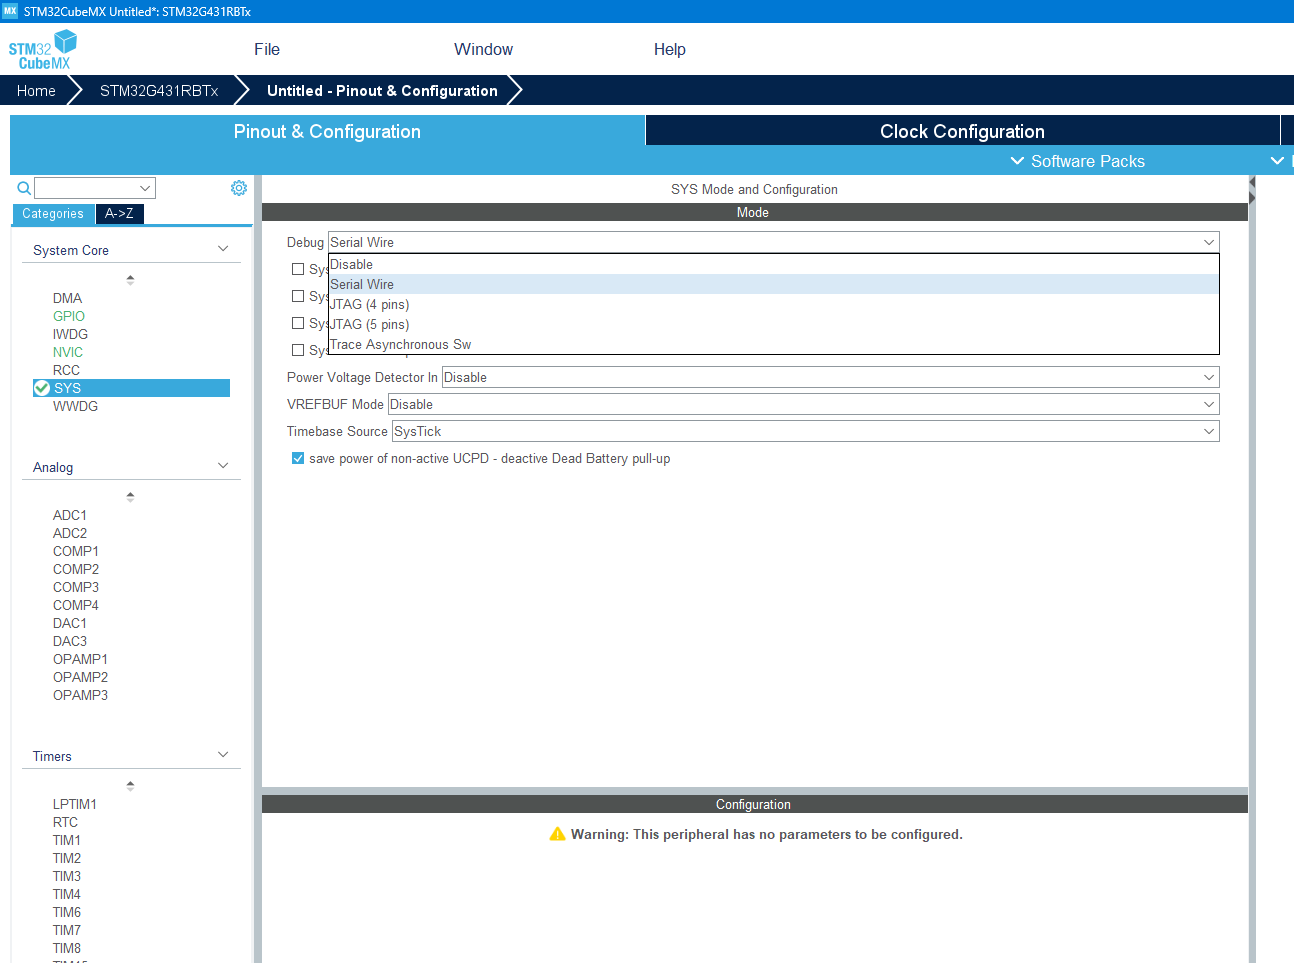
Task: Toggle the first Sys checkbox
Action: [x=298, y=269]
